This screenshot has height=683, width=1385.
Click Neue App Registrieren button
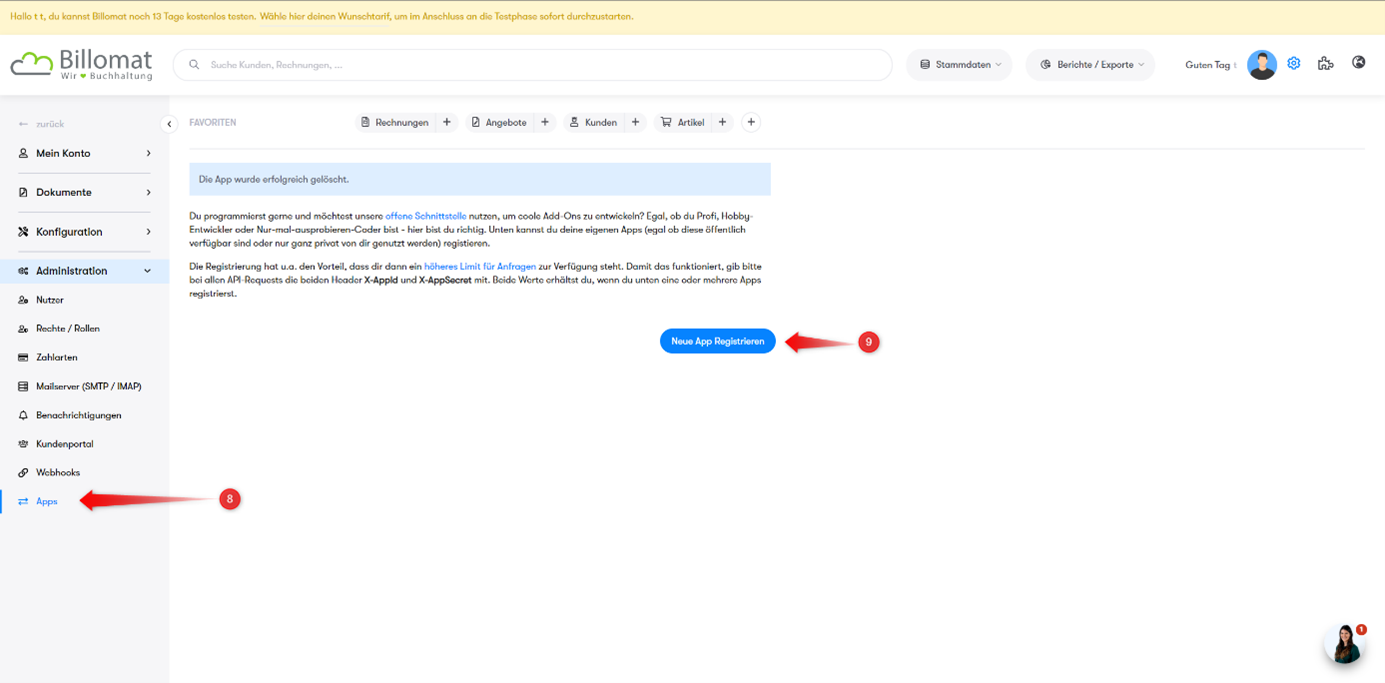click(717, 341)
